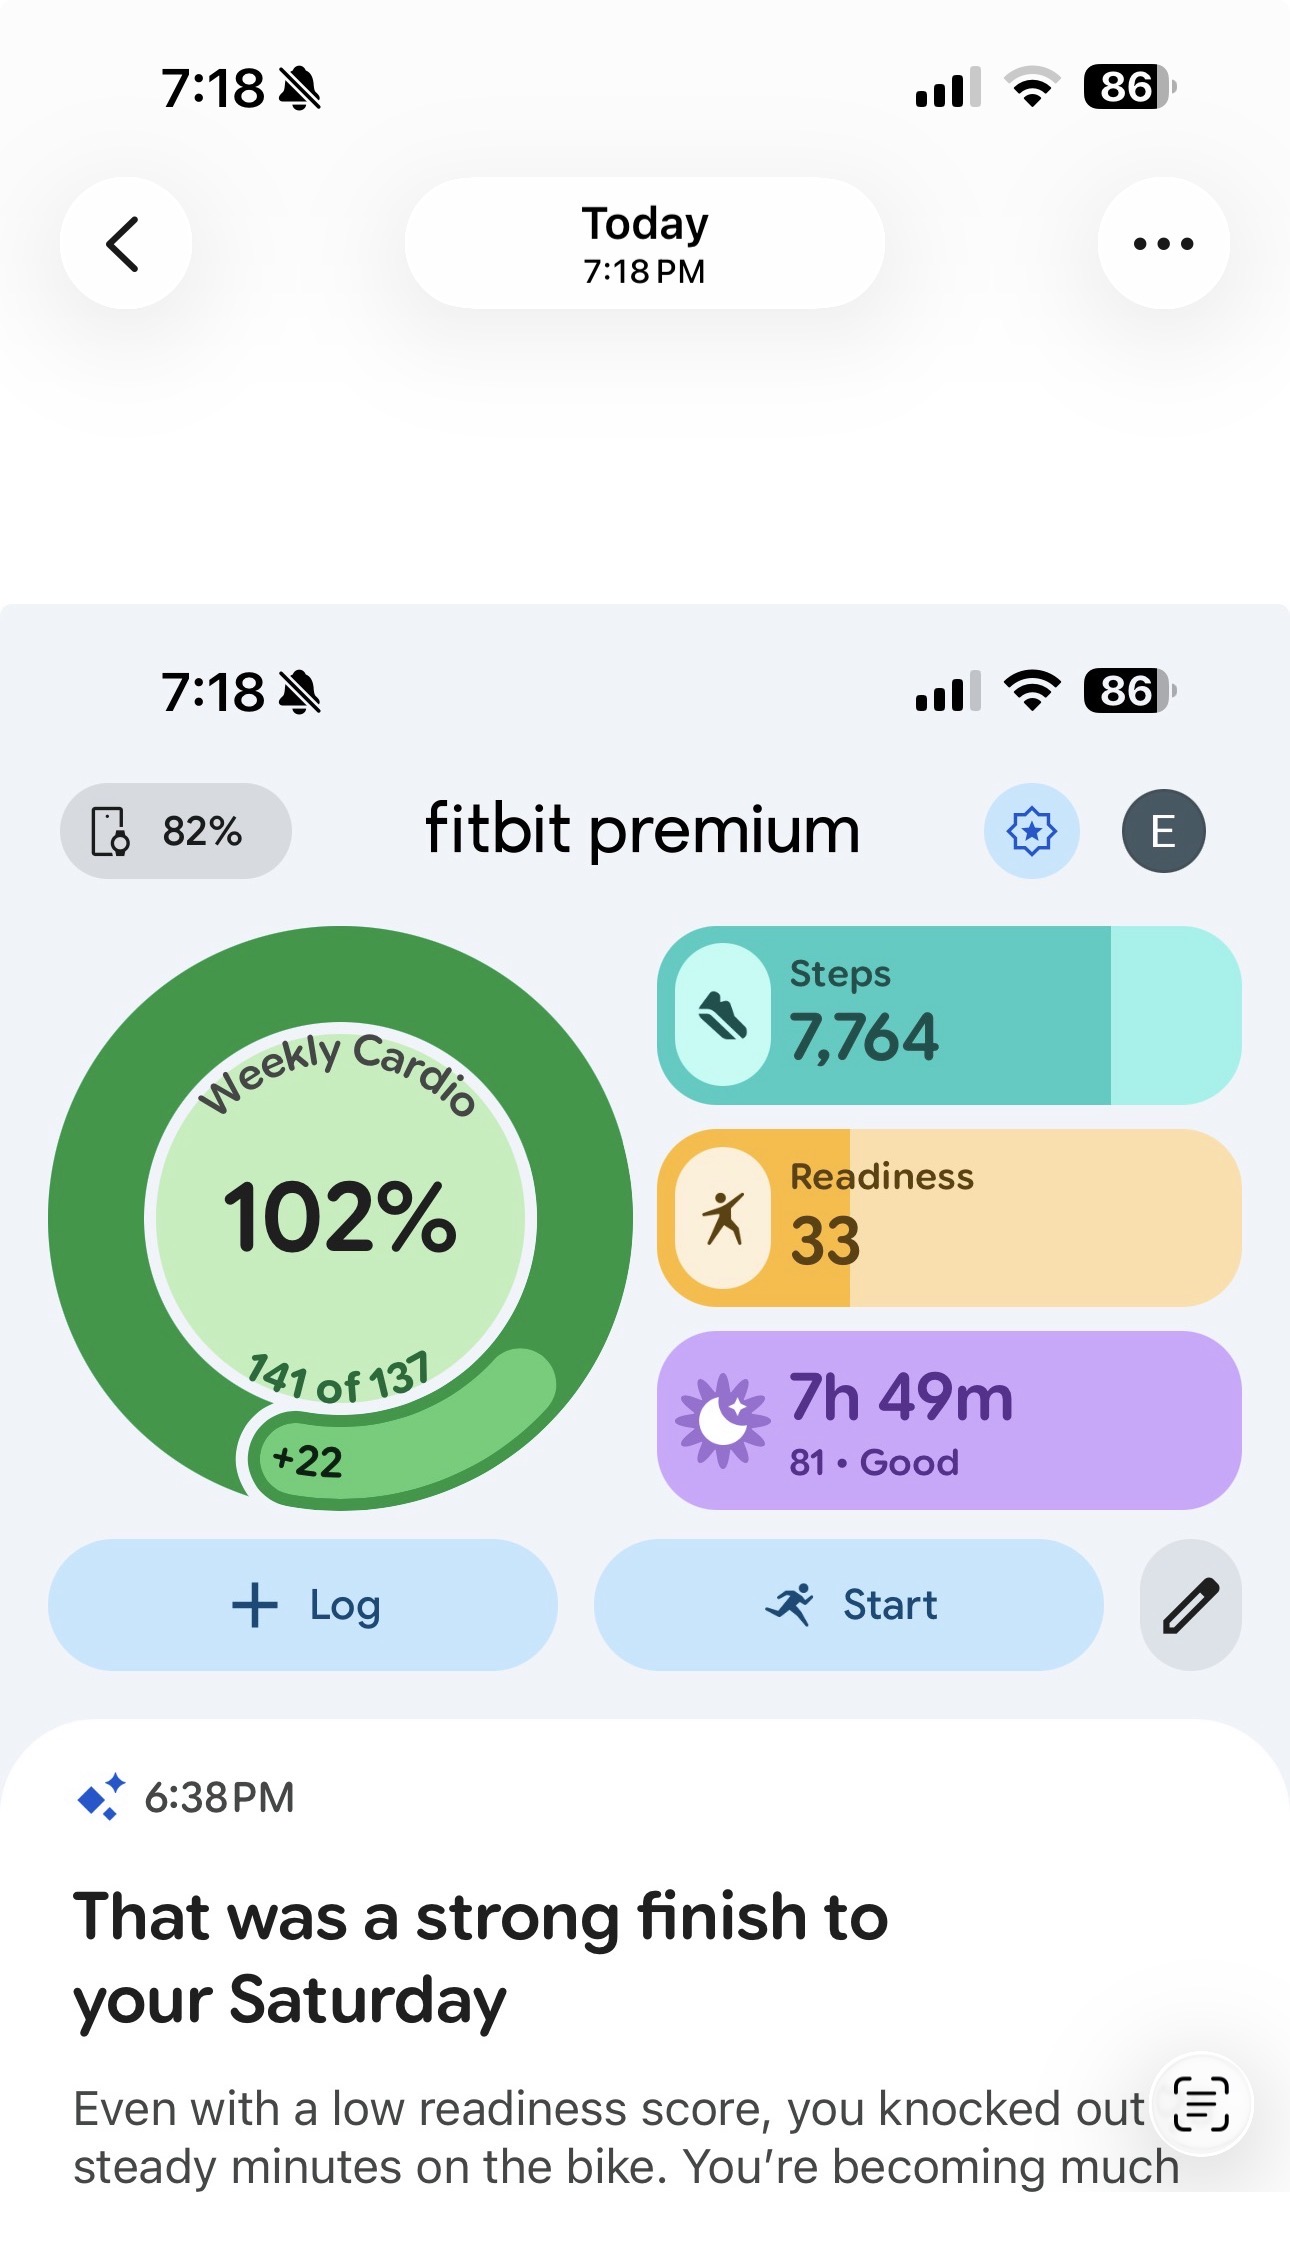This screenshot has width=1290, height=2242.
Task: Tap the 6:38PM AI insight sparkle icon
Action: tap(101, 1797)
